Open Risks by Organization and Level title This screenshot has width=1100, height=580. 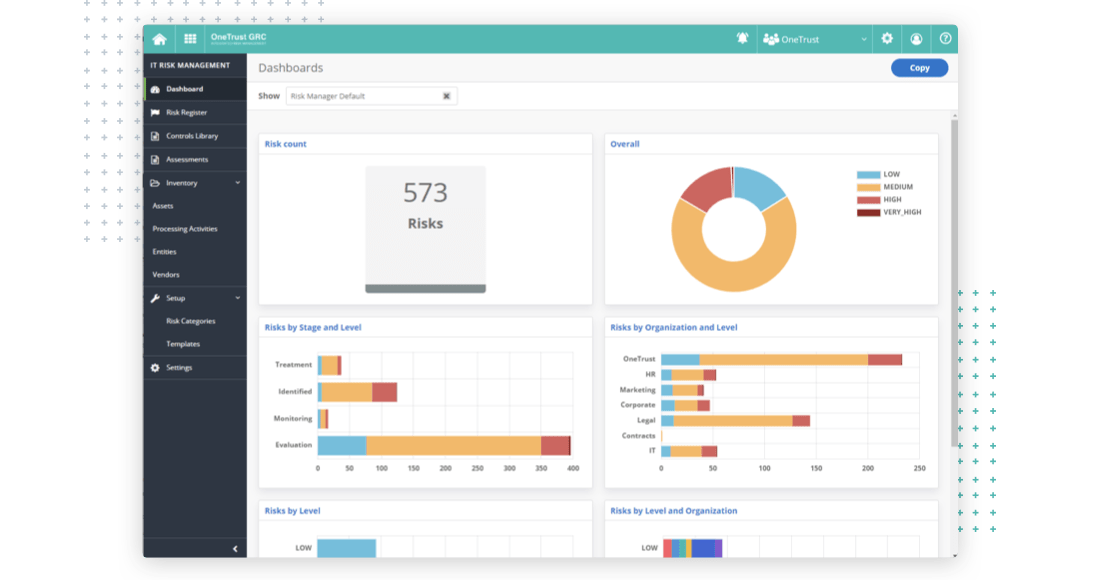673,328
